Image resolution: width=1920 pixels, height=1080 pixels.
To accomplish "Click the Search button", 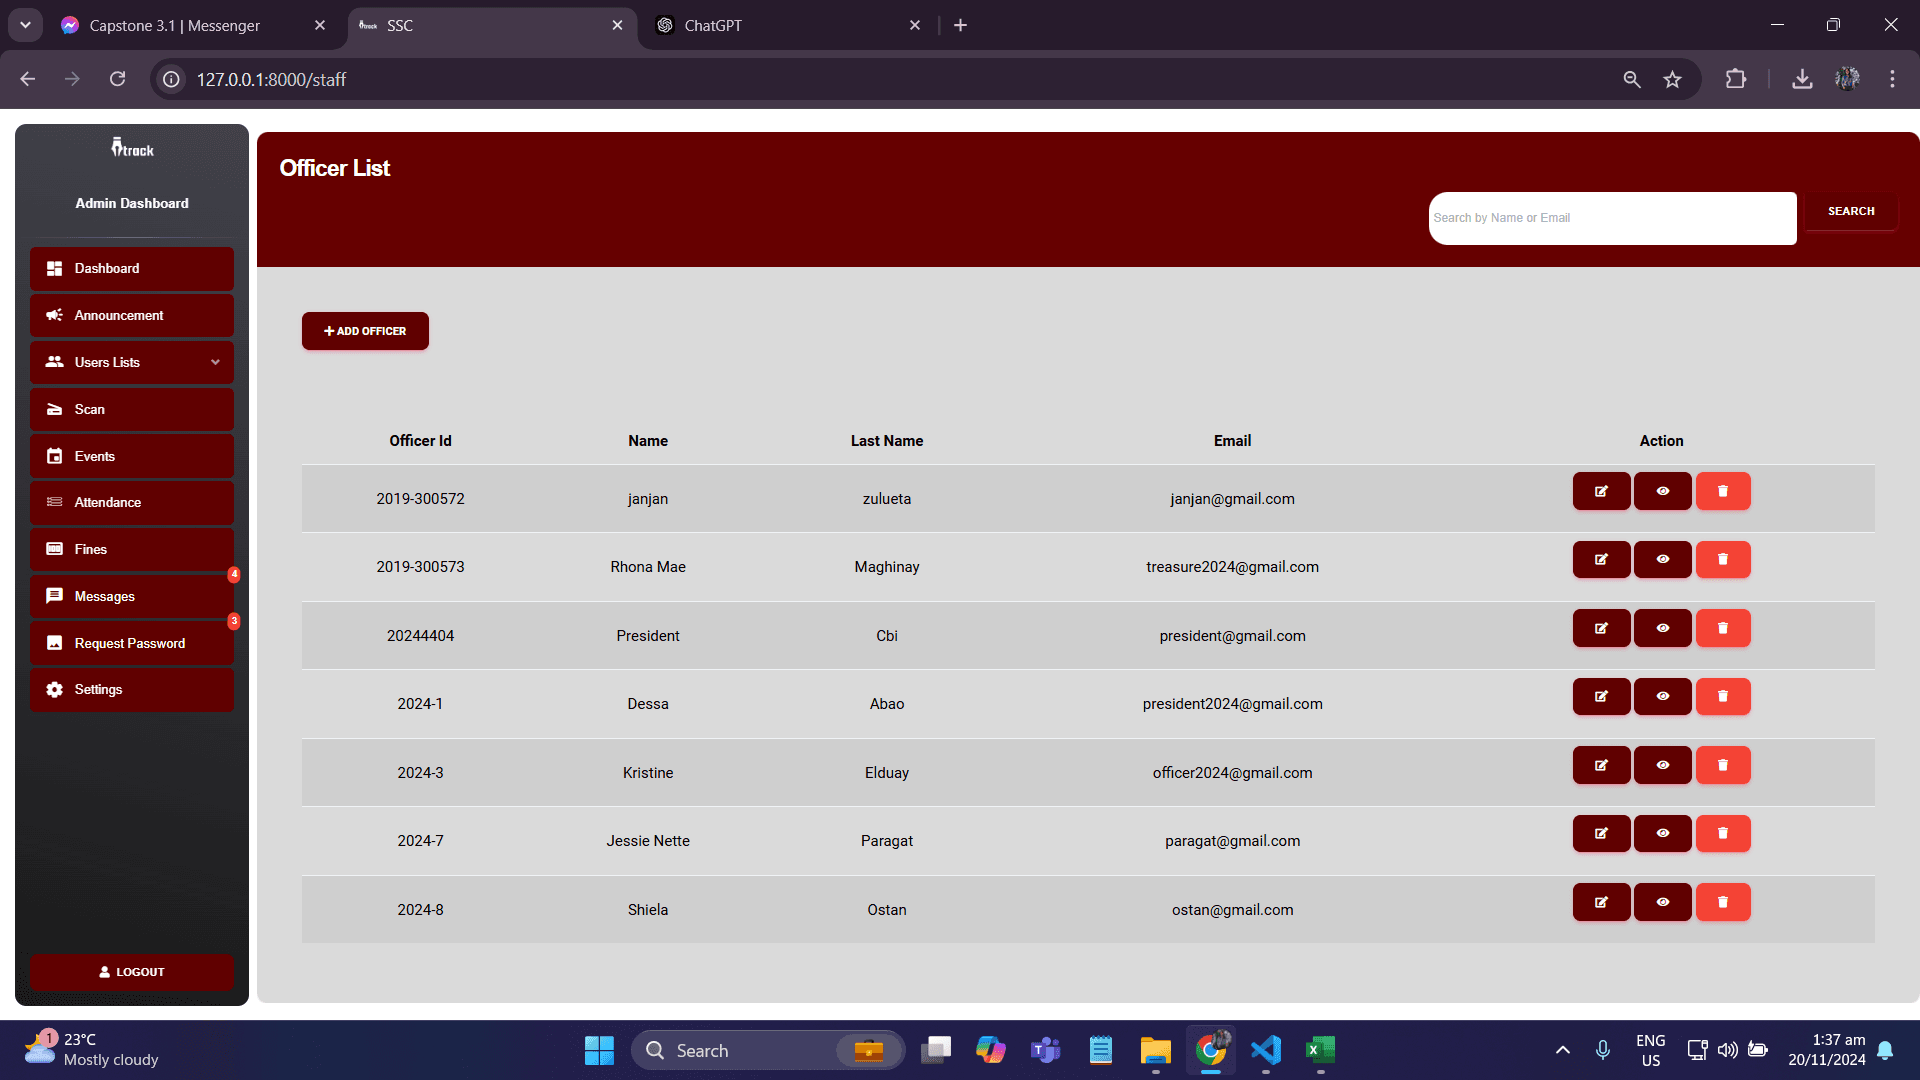I will (1851, 211).
